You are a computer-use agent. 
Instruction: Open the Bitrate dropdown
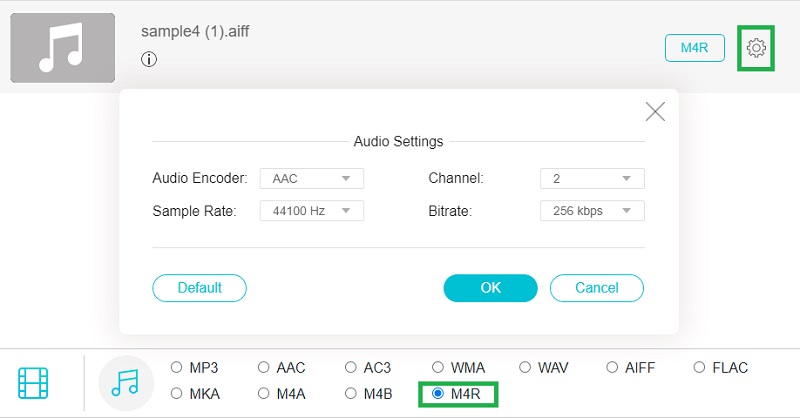(x=591, y=211)
